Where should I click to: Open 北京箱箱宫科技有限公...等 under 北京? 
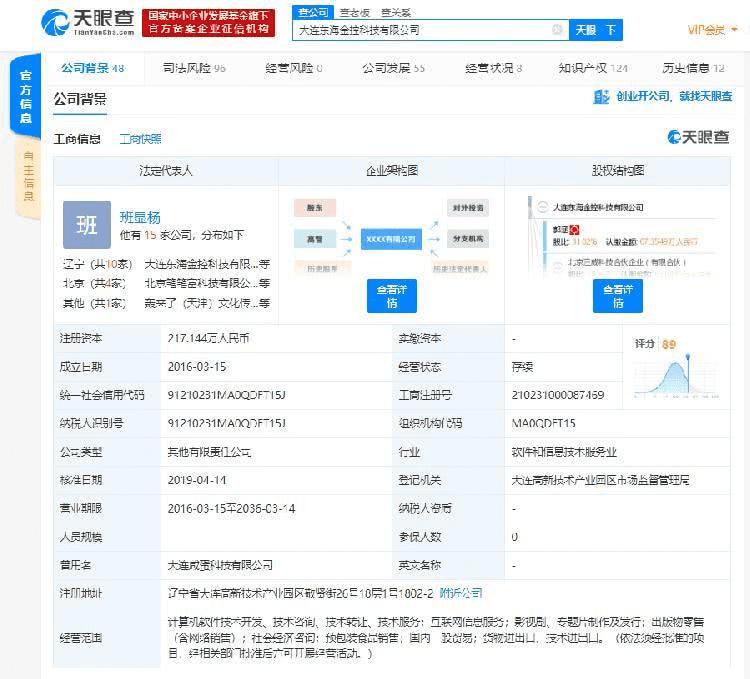207,283
